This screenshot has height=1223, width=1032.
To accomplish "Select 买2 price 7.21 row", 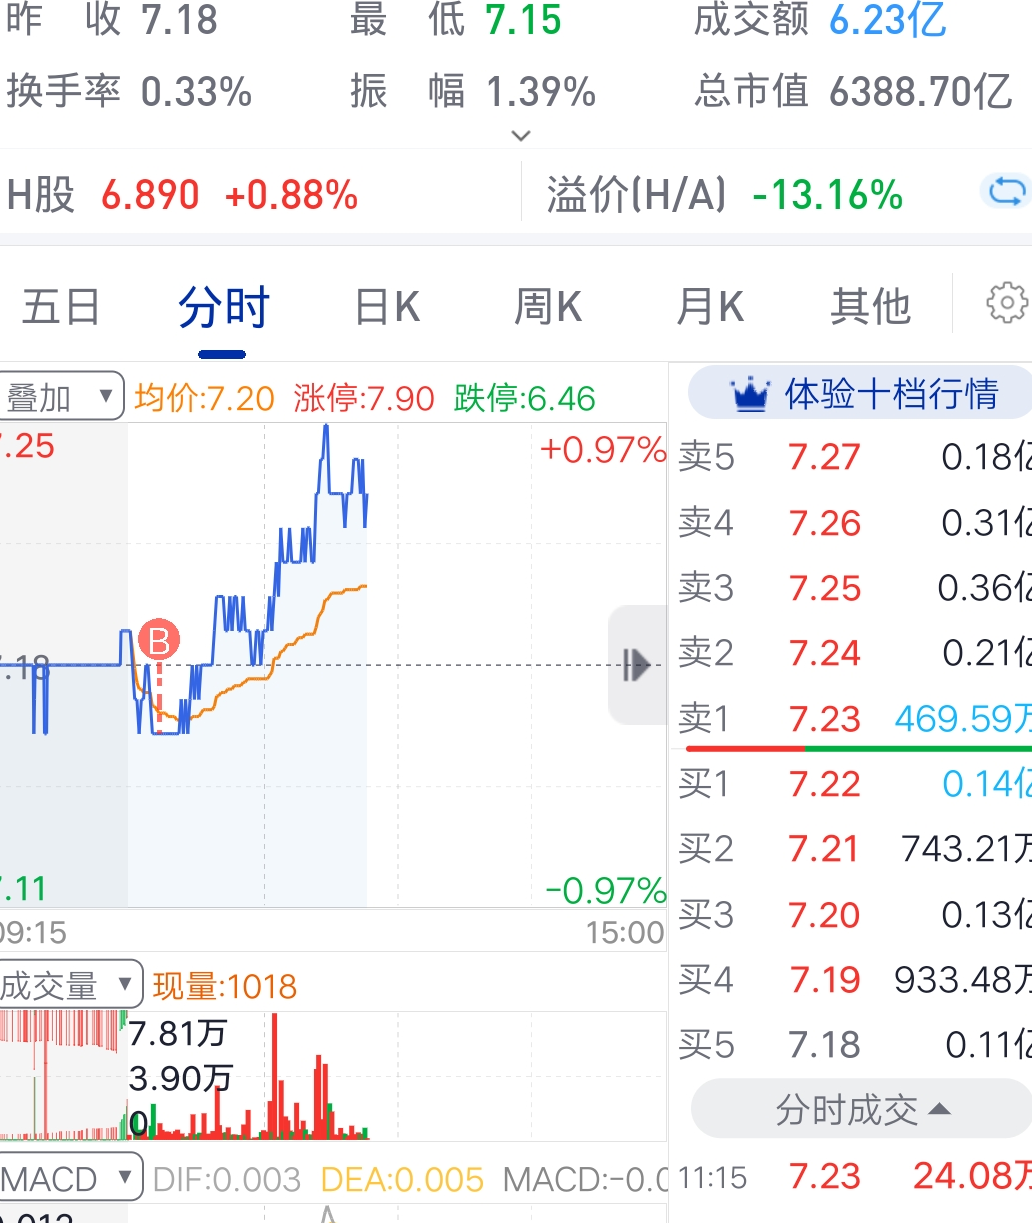I will 853,849.
